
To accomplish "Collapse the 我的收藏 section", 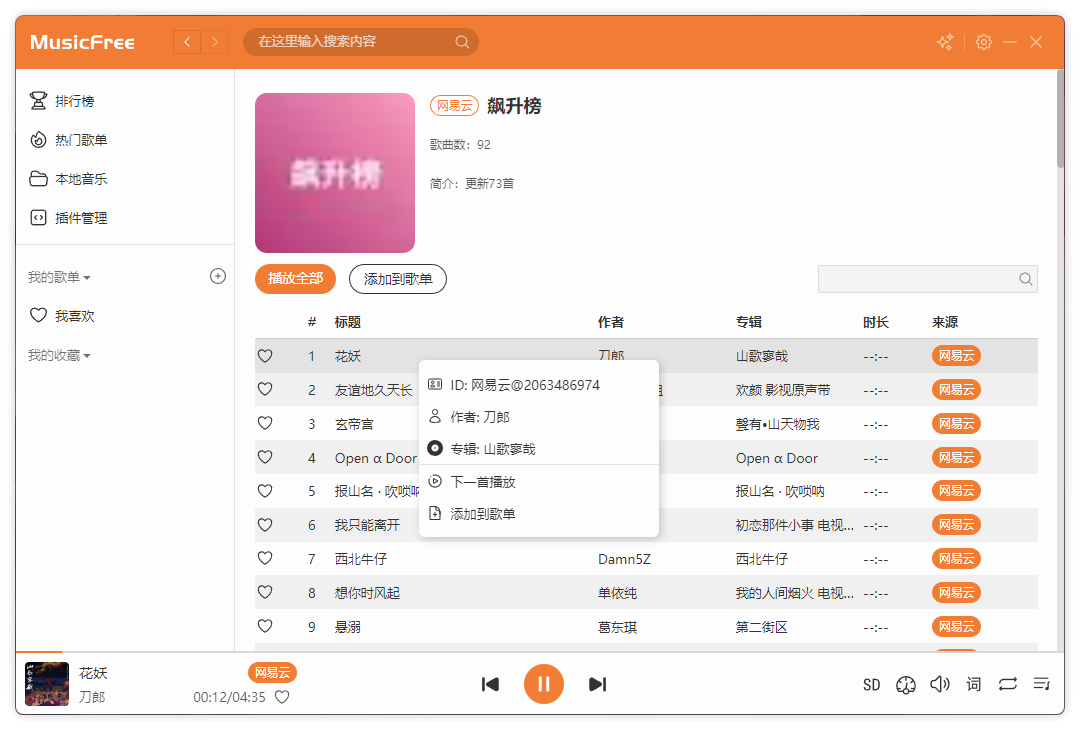I will click(x=59, y=355).
